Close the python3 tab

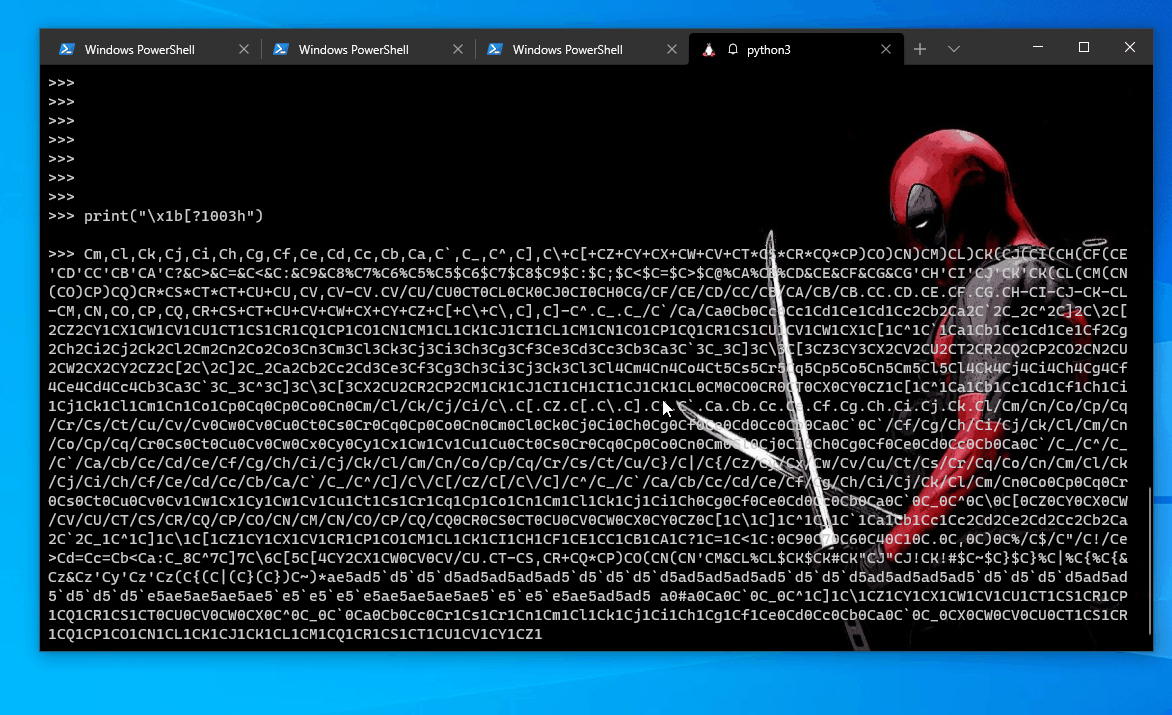(886, 49)
